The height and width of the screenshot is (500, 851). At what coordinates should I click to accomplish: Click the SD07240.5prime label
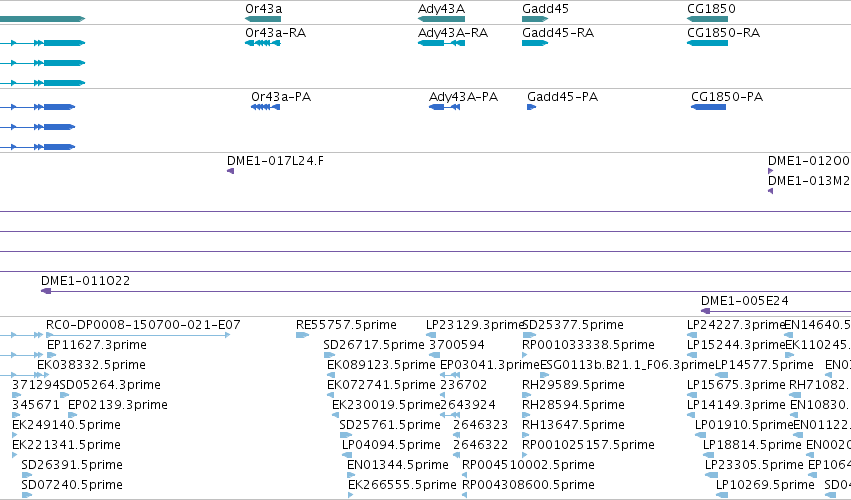[72, 485]
